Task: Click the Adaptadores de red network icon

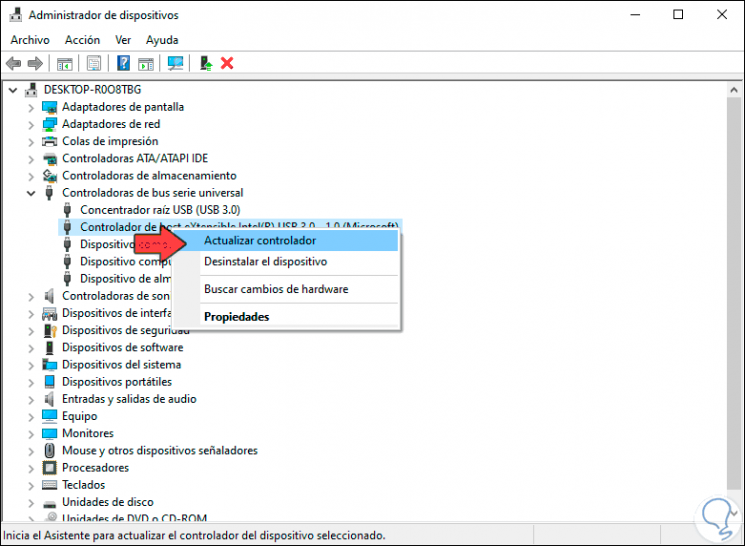Action: click(49, 125)
